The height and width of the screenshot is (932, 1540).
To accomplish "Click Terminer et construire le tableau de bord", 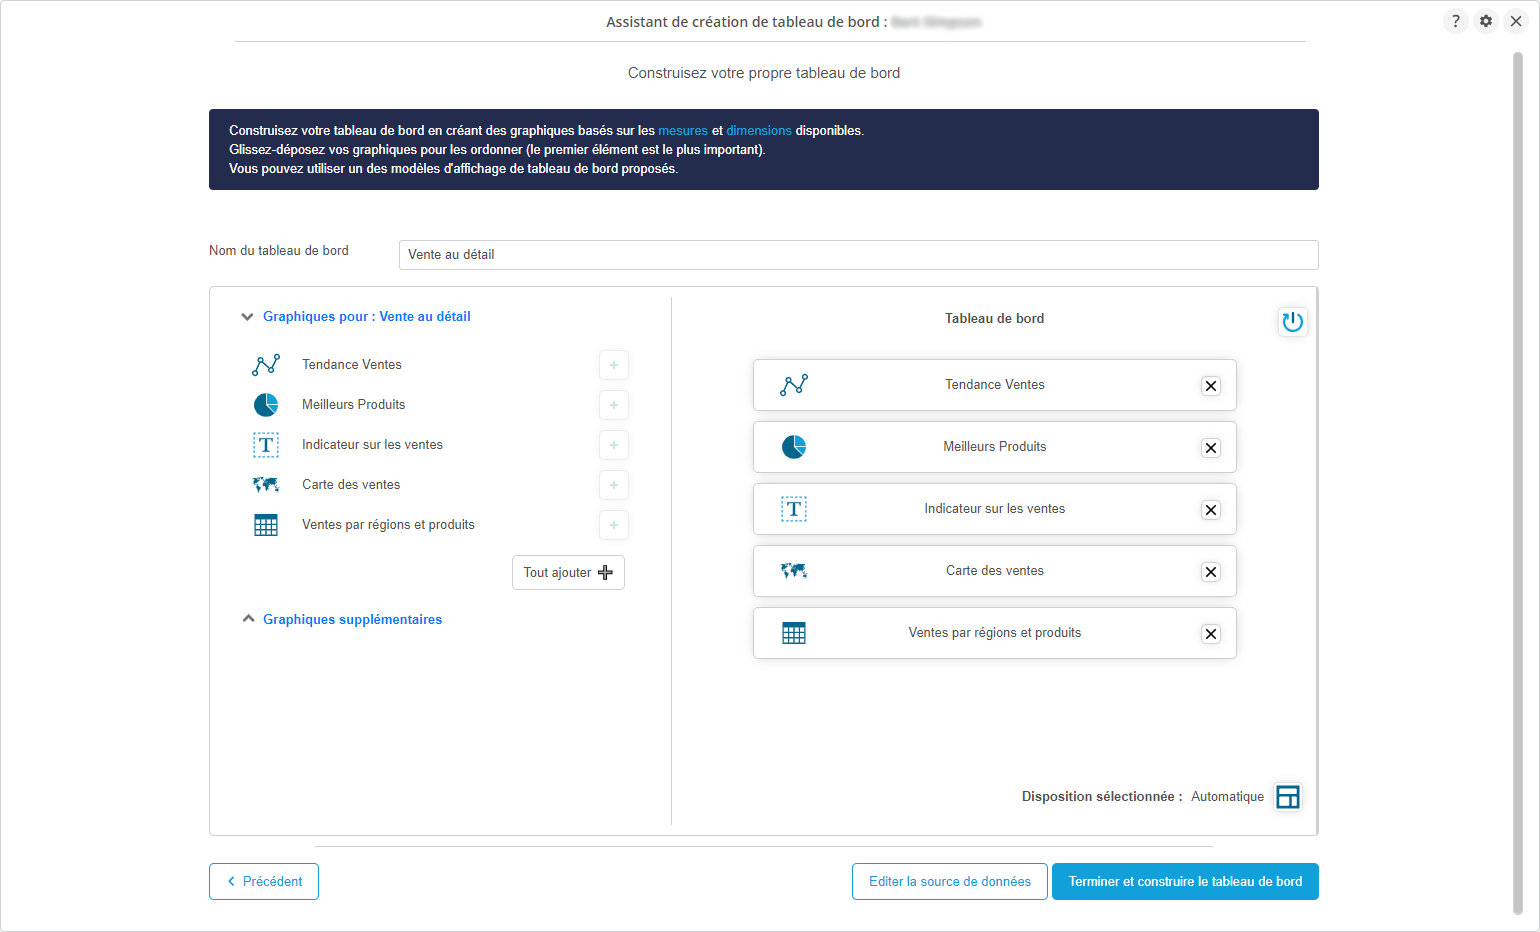I will point(1185,882).
